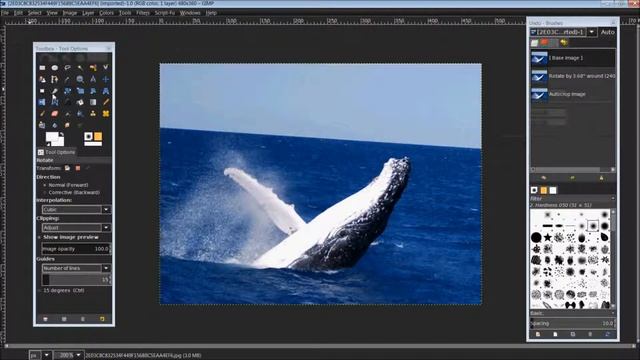The height and width of the screenshot is (360, 640).
Task: Open Guides dropdown showing Number of lines
Action: pos(76,268)
